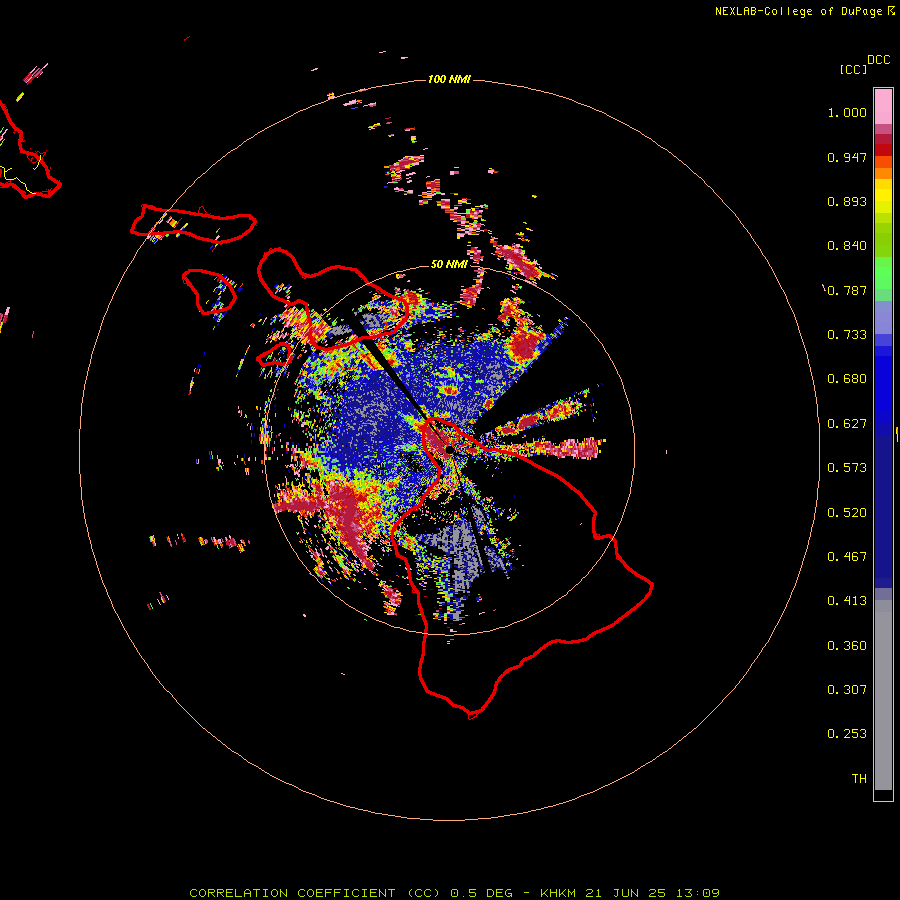Click the radar site dot at map center
Image resolution: width=900 pixels, height=900 pixels.
coord(449,449)
